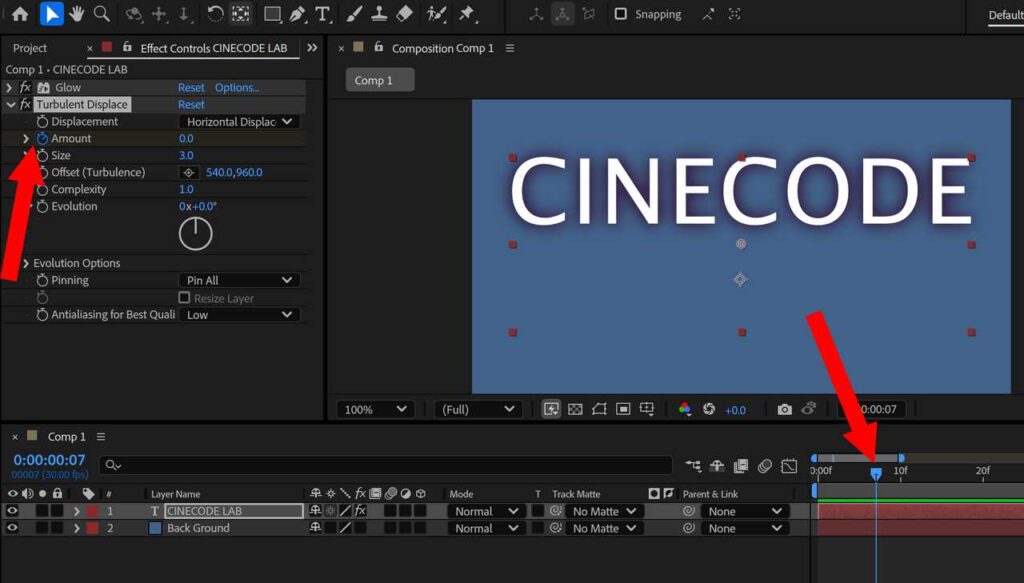Viewport: 1024px width, 583px height.
Task: Click the Glow effect fx toggle
Action: [25, 87]
